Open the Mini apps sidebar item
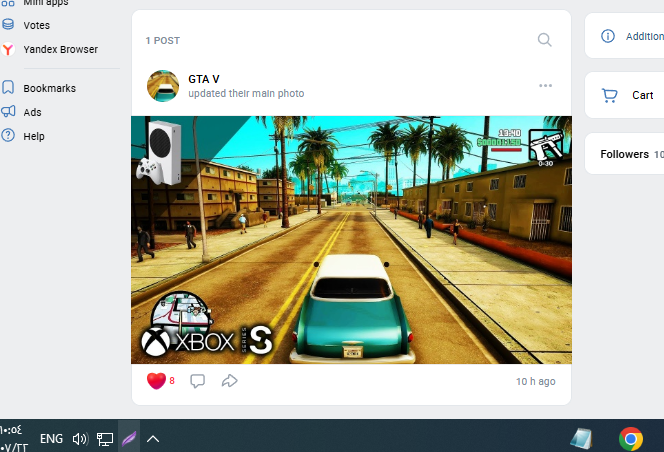The width and height of the screenshot is (664, 452). (46, 3)
